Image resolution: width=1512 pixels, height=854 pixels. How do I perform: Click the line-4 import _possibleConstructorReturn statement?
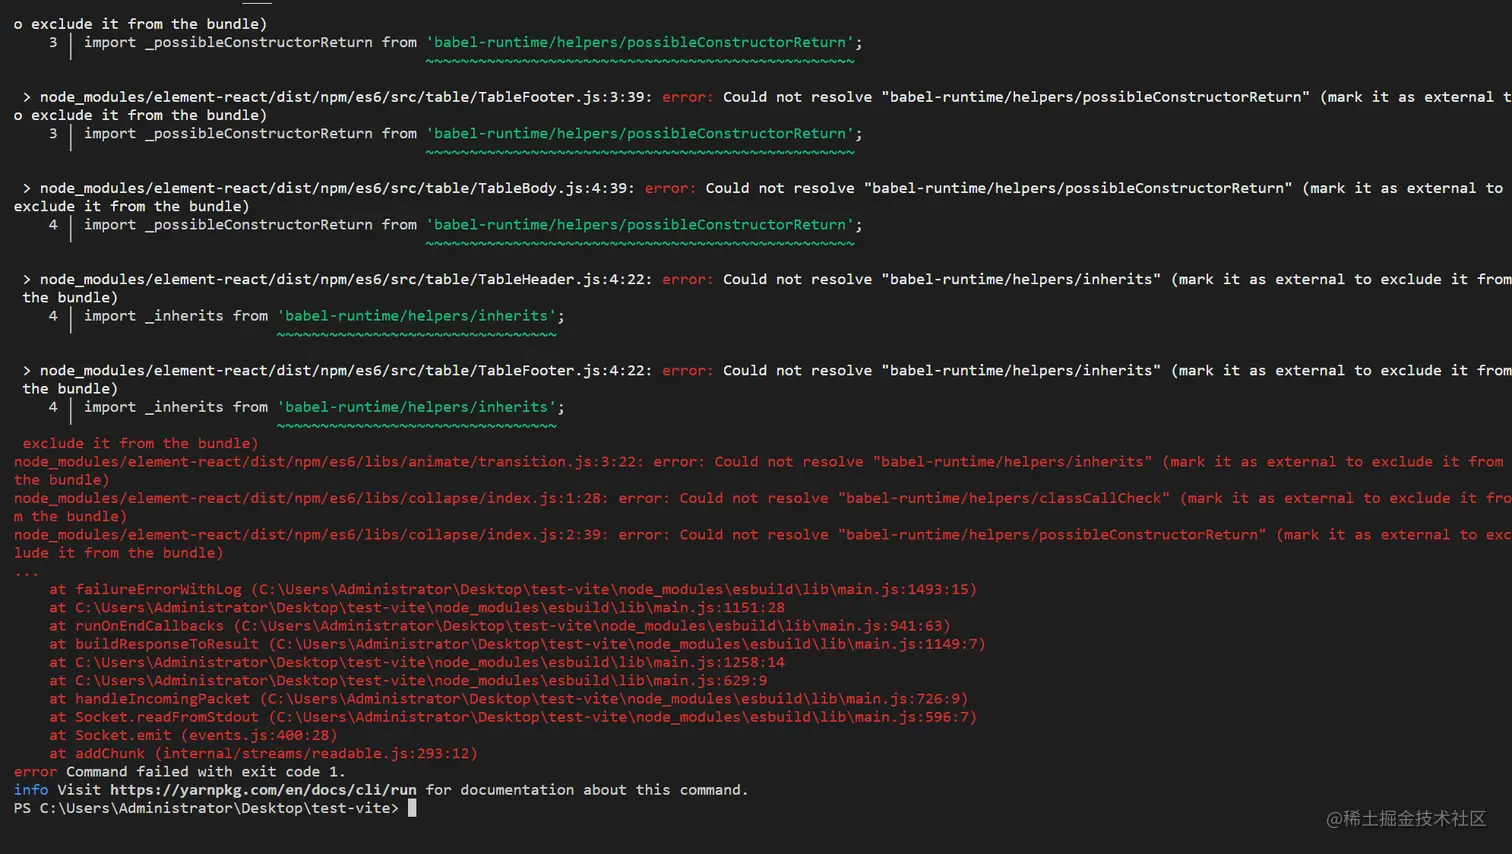point(473,225)
